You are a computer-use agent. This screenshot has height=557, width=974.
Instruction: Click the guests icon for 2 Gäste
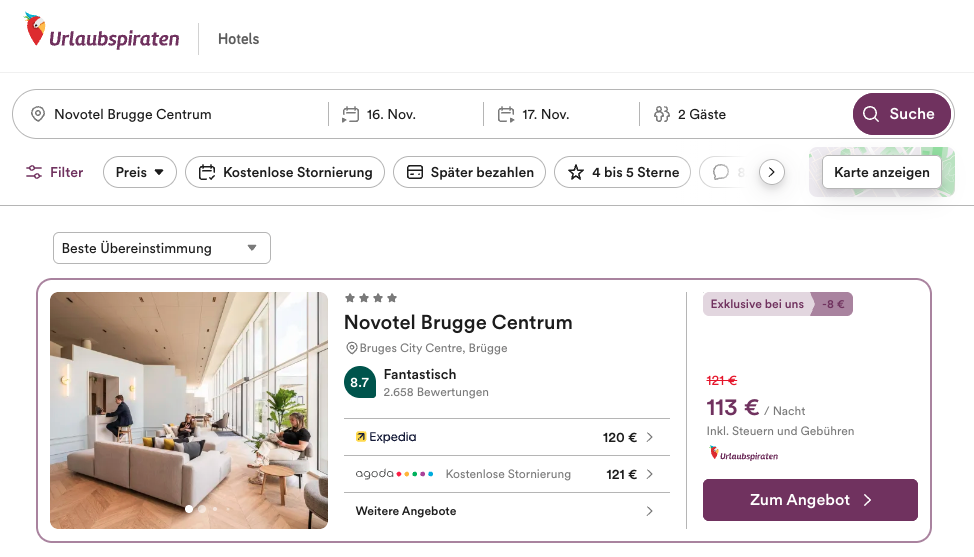click(x=661, y=114)
